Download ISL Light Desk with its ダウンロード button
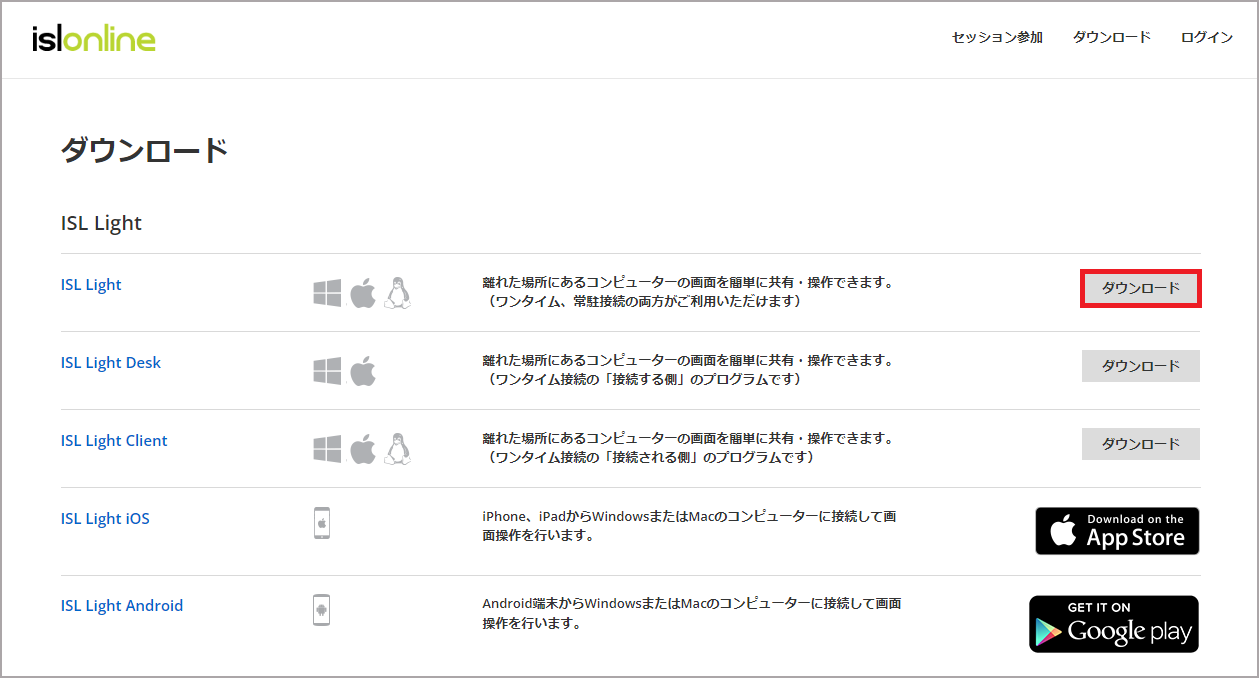Viewport: 1259px width, 678px height. 1141,366
